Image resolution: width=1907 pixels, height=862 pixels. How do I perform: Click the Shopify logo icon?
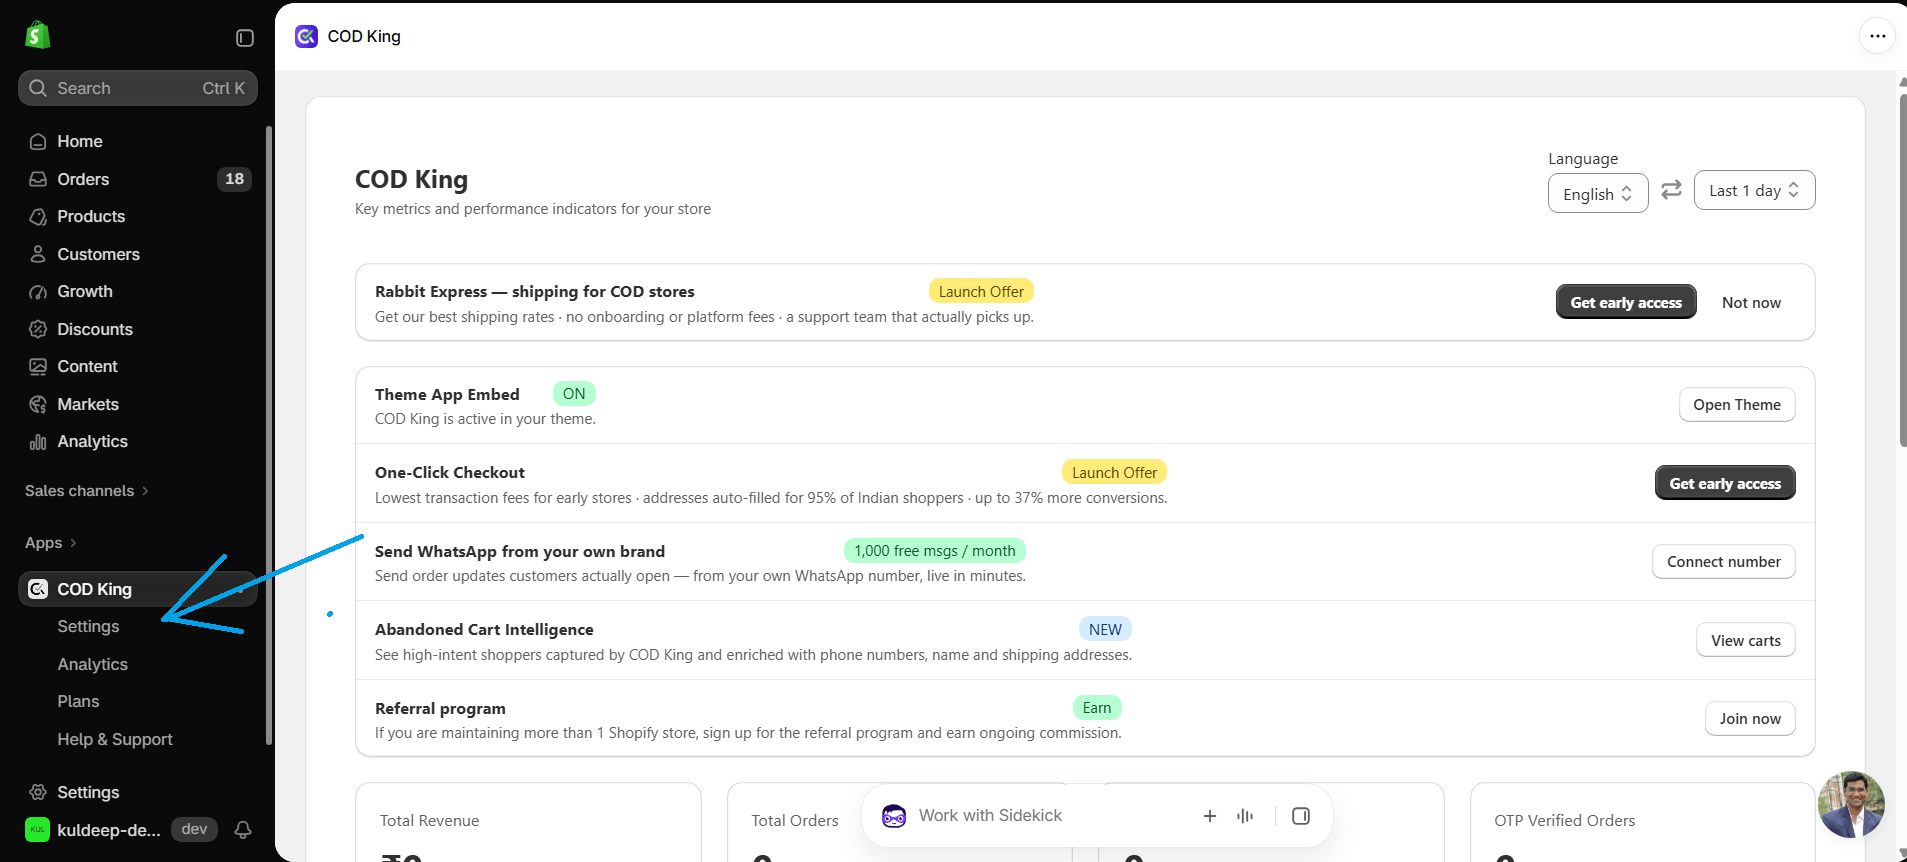pos(38,35)
